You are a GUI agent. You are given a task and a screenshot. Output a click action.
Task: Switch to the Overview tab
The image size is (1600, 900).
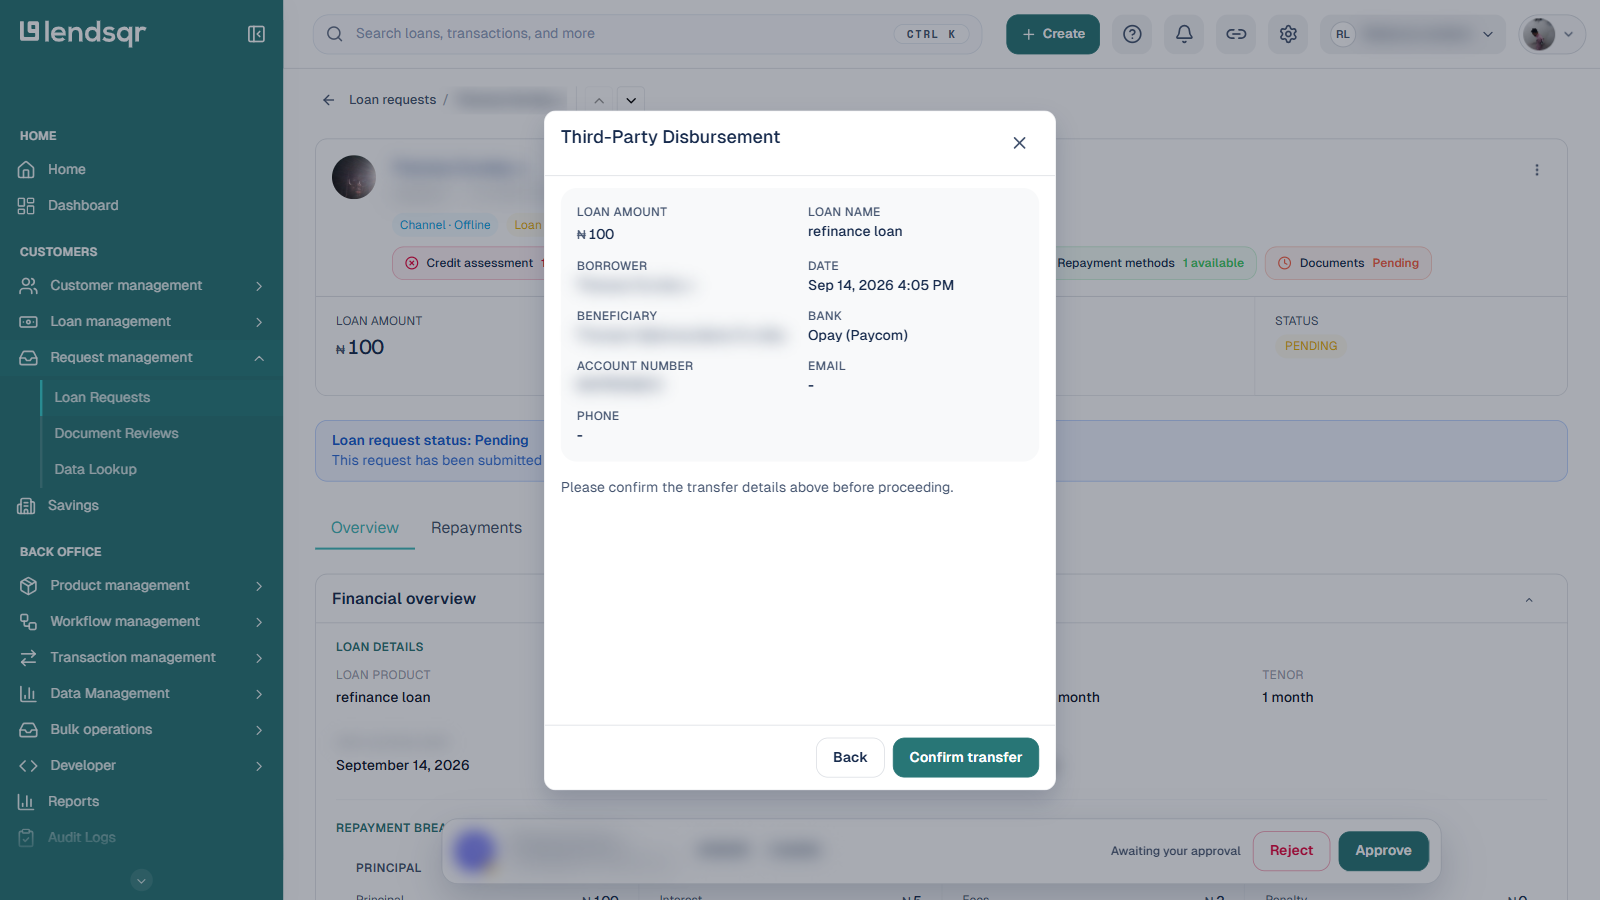click(365, 528)
